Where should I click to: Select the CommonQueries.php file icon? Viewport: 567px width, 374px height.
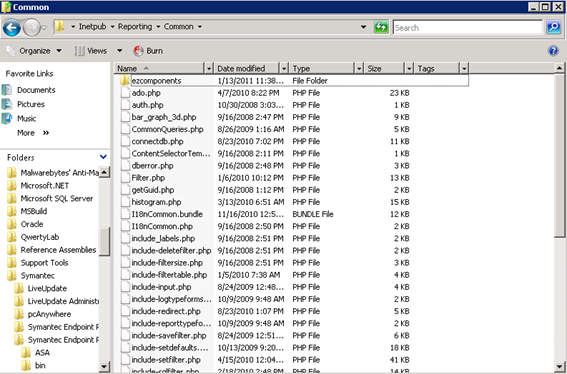click(125, 129)
